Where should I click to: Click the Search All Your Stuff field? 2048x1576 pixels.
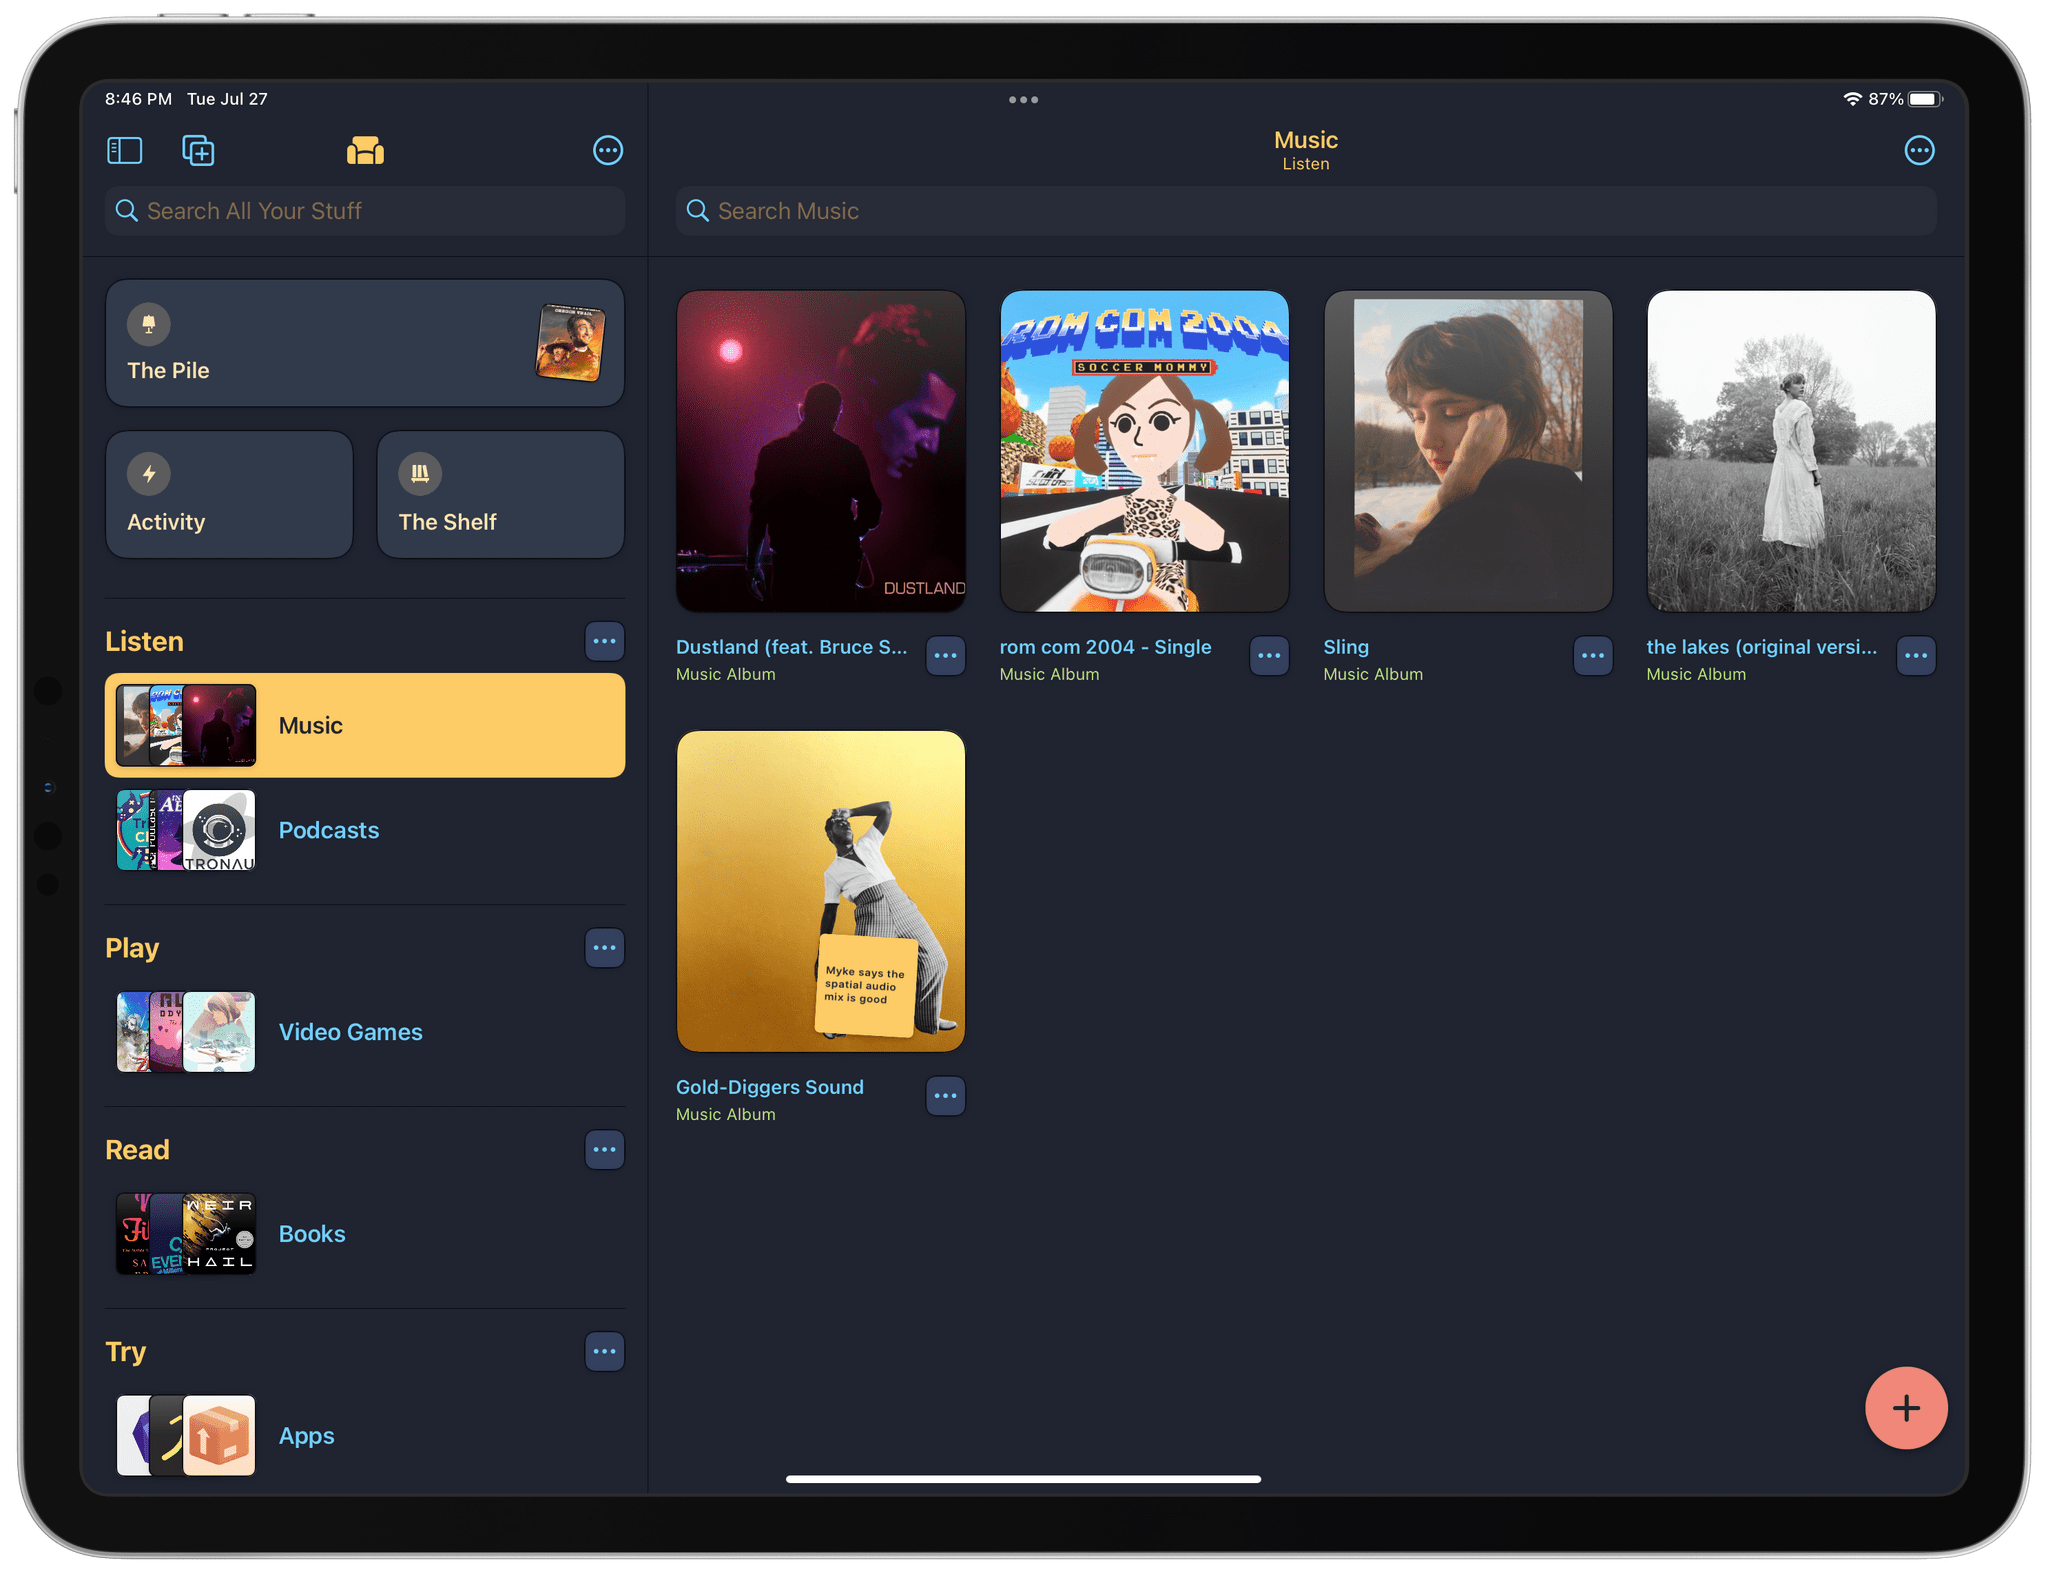365,211
